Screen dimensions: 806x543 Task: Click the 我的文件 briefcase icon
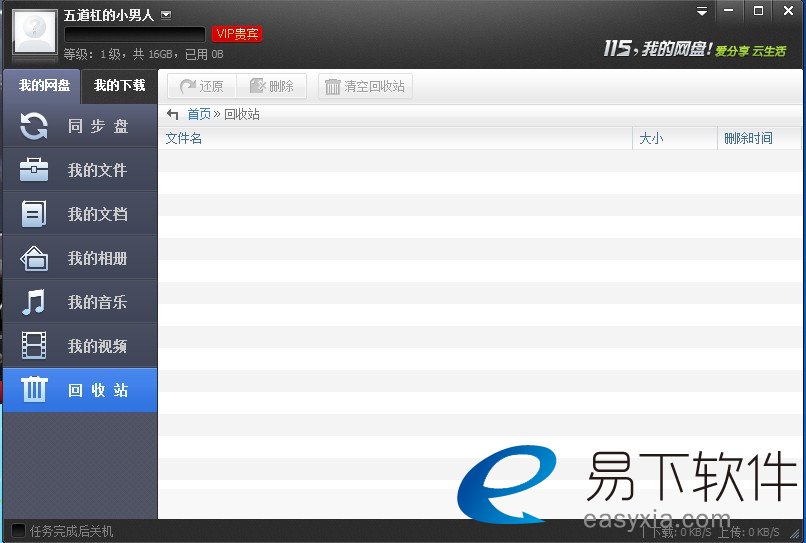(x=34, y=170)
